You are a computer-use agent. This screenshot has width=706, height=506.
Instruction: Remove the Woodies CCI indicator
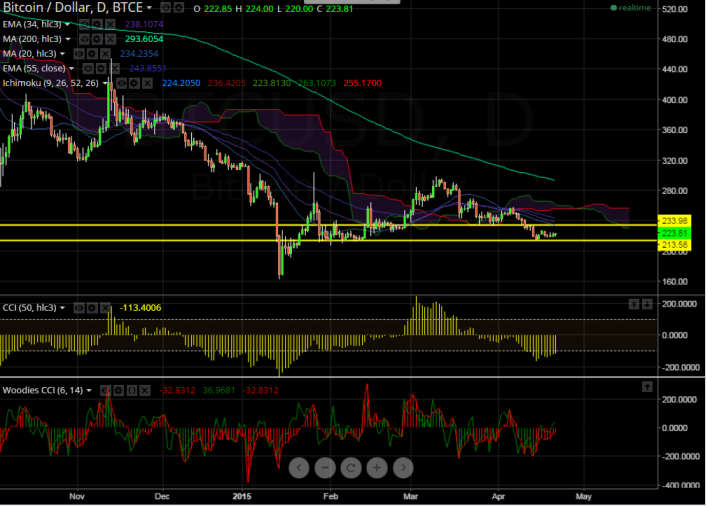coord(145,390)
